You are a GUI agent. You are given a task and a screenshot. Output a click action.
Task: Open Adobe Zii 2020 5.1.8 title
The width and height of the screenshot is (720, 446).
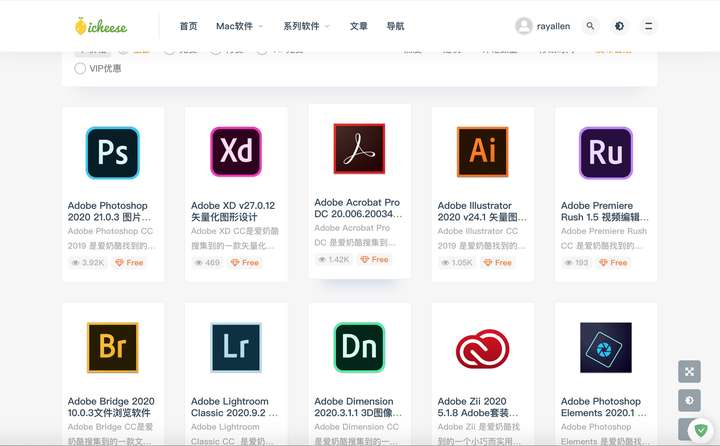coord(478,407)
